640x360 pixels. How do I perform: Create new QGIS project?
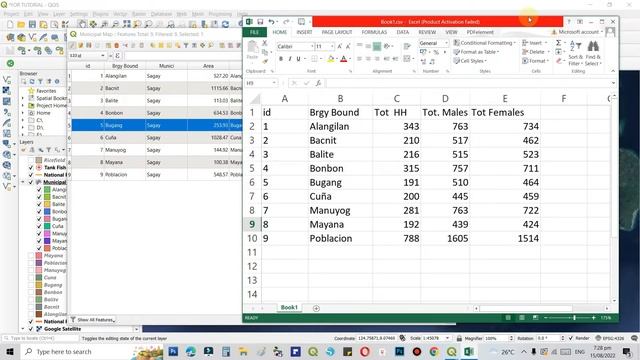click(x=10, y=24)
